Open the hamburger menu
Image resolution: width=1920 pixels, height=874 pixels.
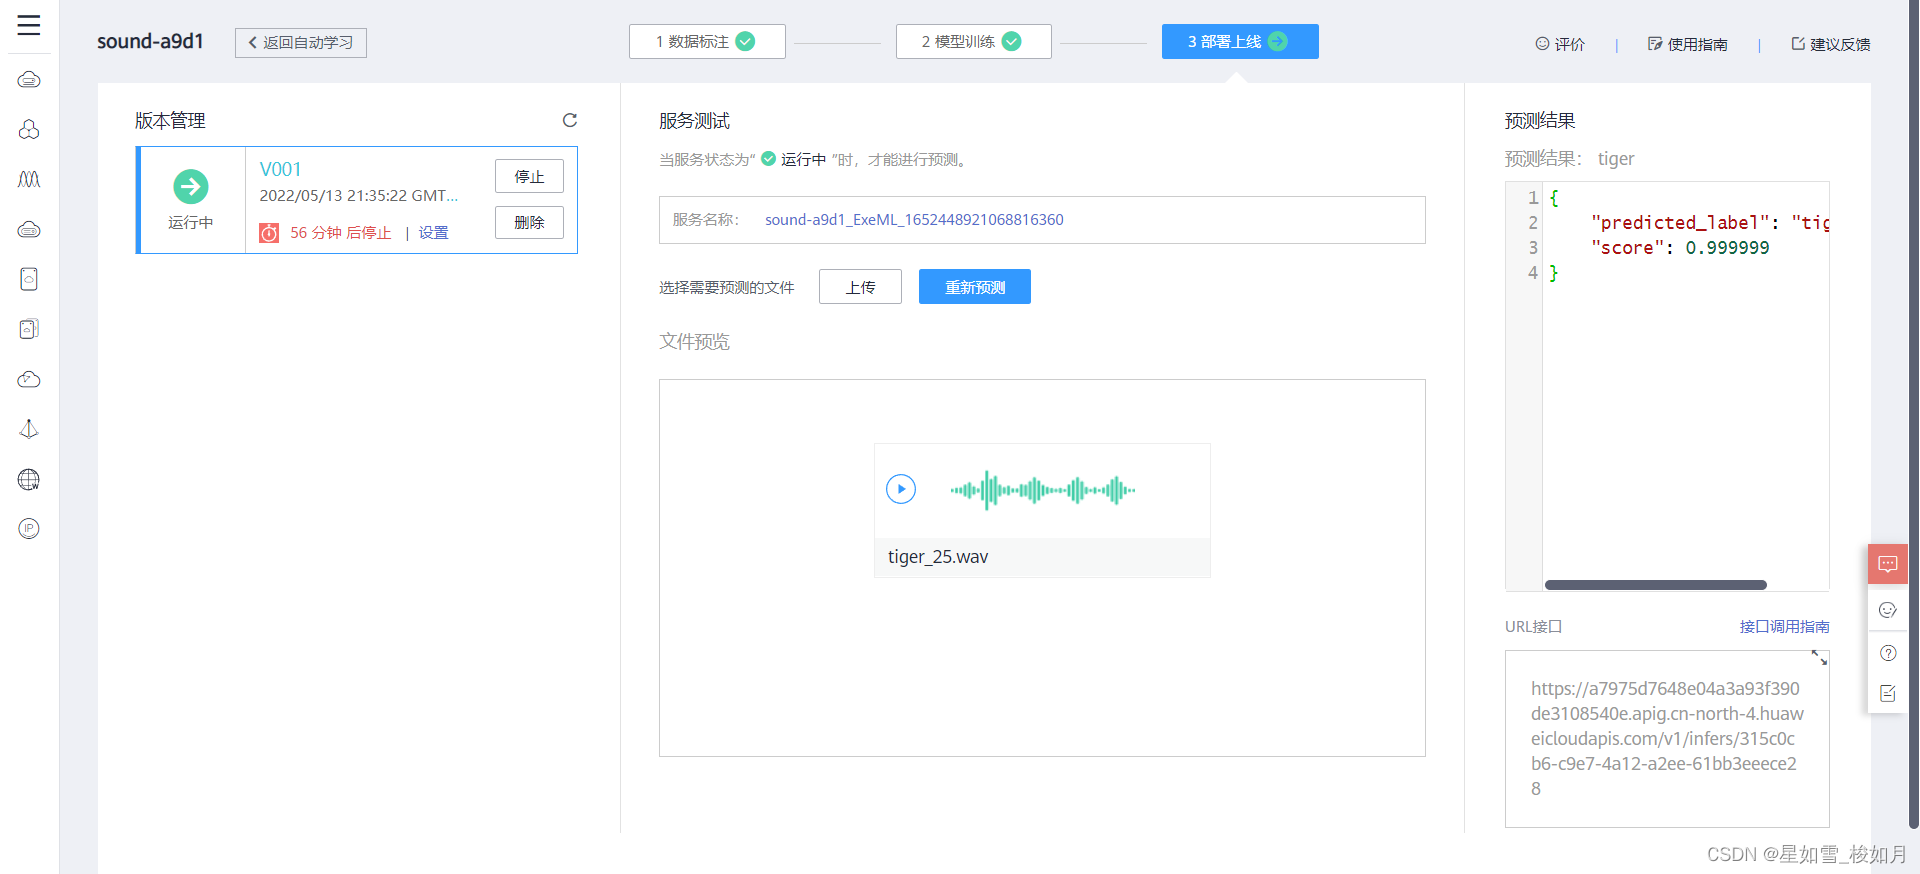(x=29, y=26)
